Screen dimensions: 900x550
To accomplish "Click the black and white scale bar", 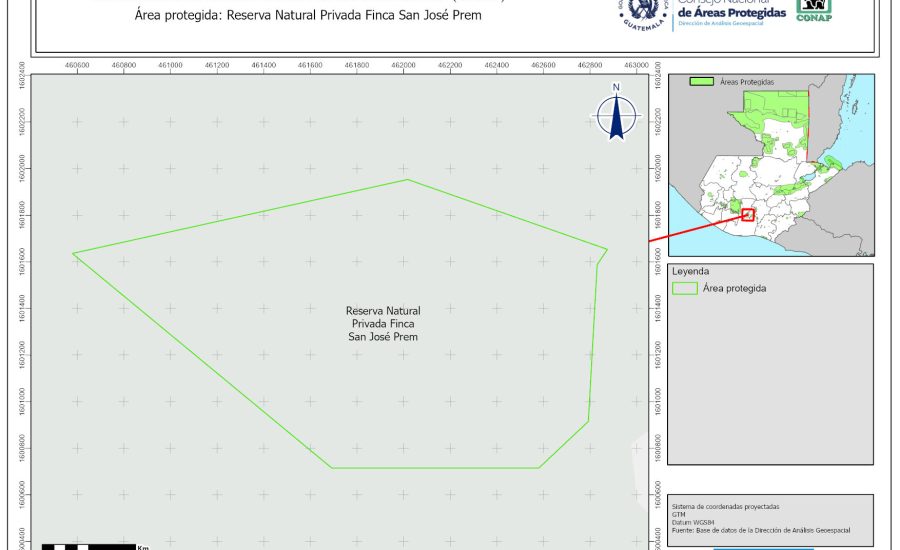I will click(x=89, y=546).
